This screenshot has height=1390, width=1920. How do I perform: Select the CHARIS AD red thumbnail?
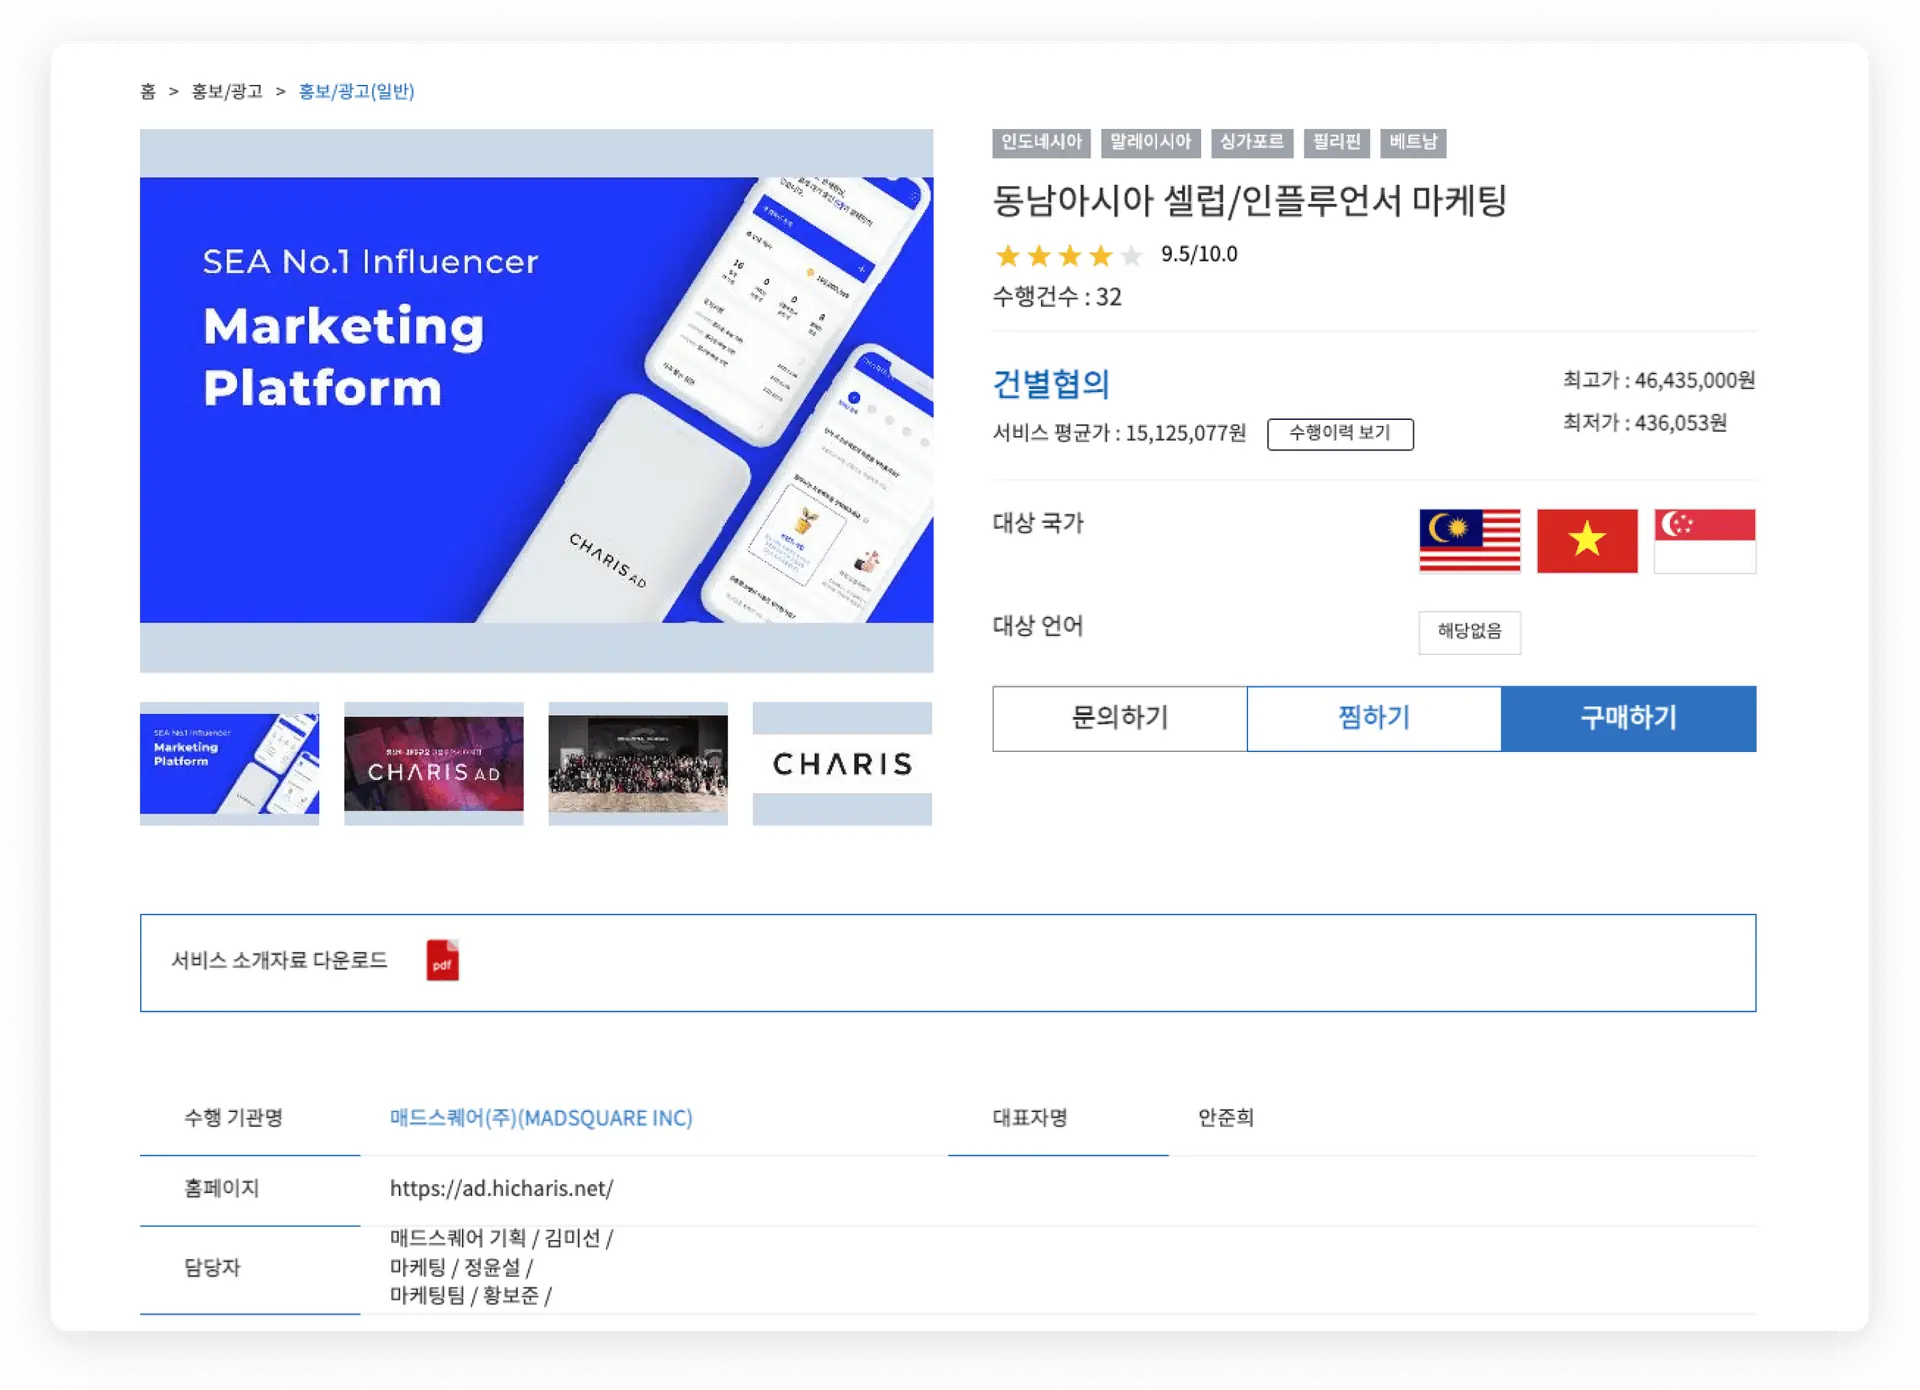click(434, 763)
